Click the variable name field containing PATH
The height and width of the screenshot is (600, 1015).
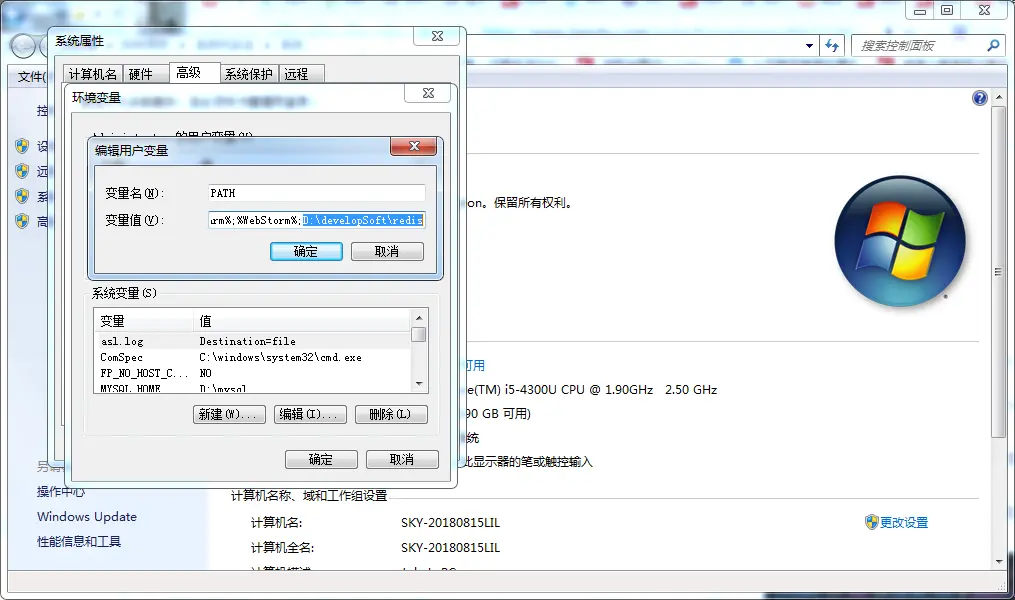tap(317, 193)
